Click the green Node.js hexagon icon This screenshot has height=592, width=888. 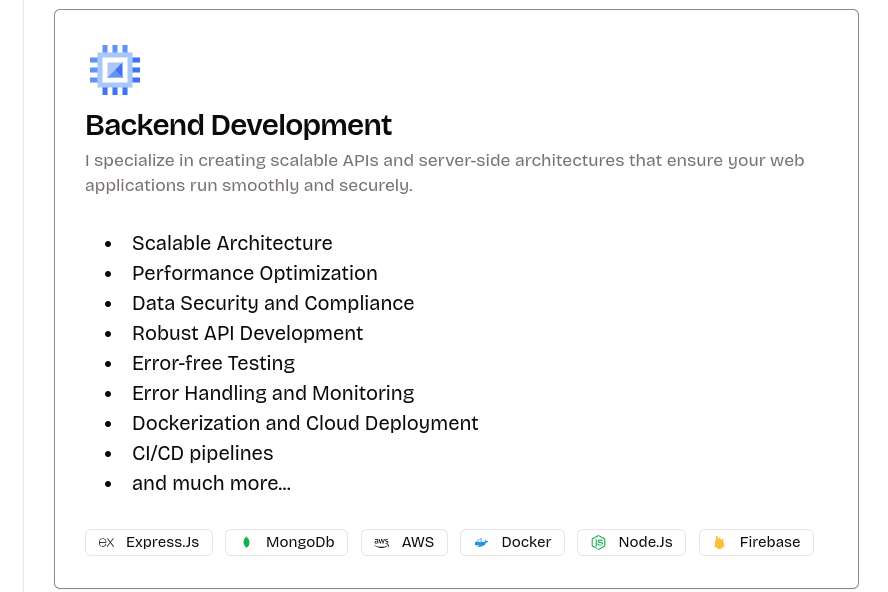point(598,542)
